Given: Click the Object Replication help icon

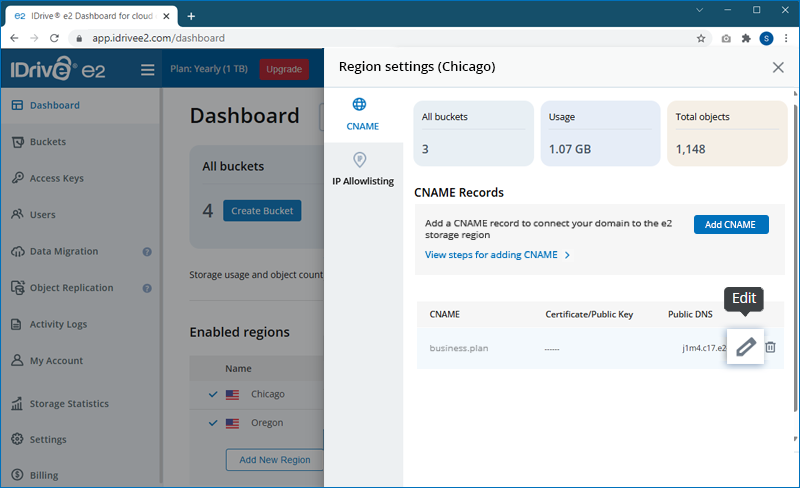Looking at the screenshot, I should click(147, 288).
